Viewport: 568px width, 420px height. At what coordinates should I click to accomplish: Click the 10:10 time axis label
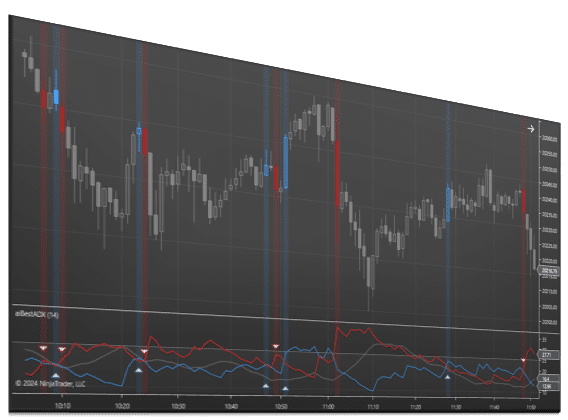click(62, 406)
